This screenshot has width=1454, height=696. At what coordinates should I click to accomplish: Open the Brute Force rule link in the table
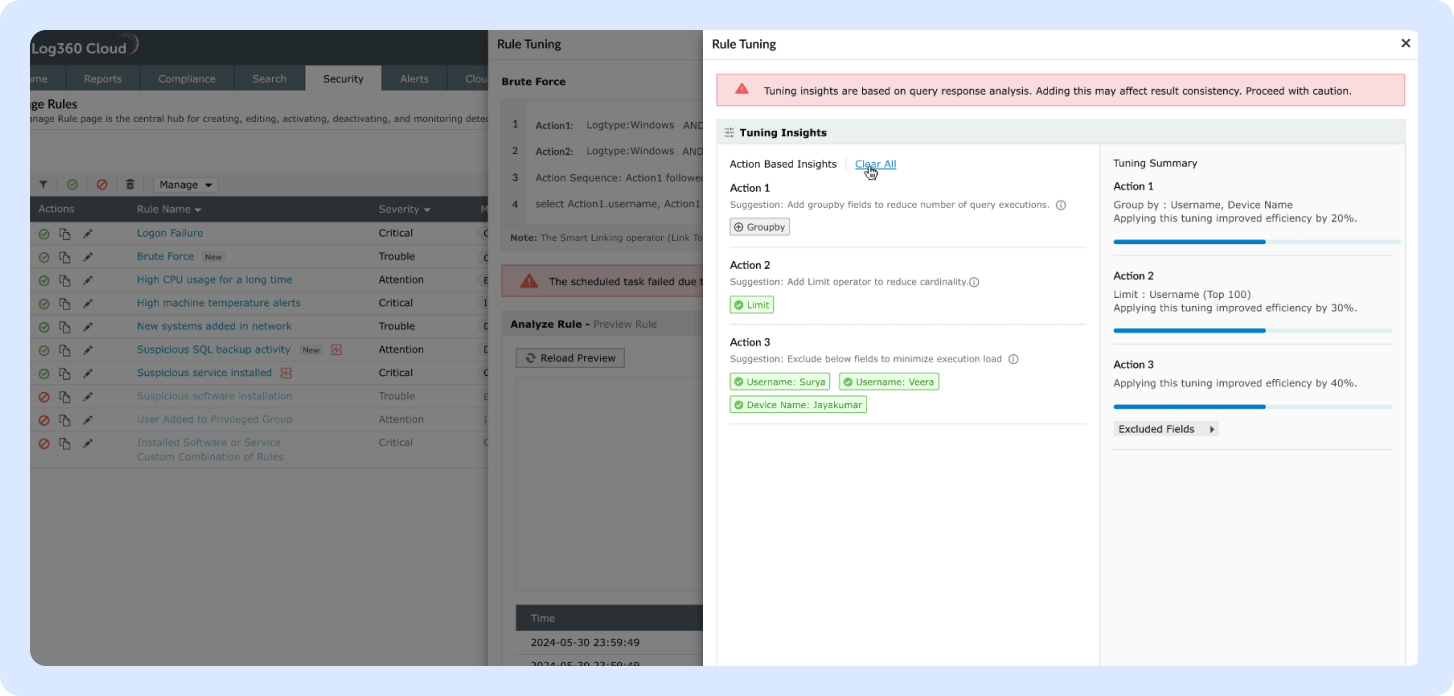(x=165, y=257)
